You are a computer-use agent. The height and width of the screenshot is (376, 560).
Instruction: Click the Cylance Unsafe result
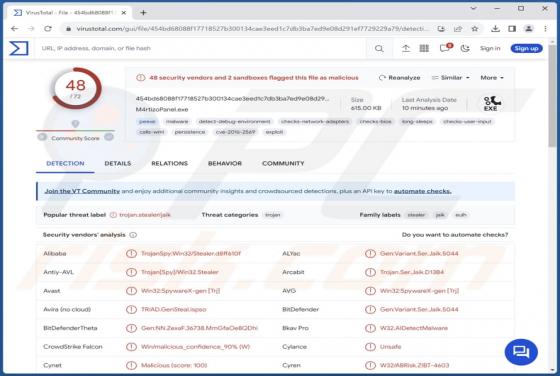(390, 347)
